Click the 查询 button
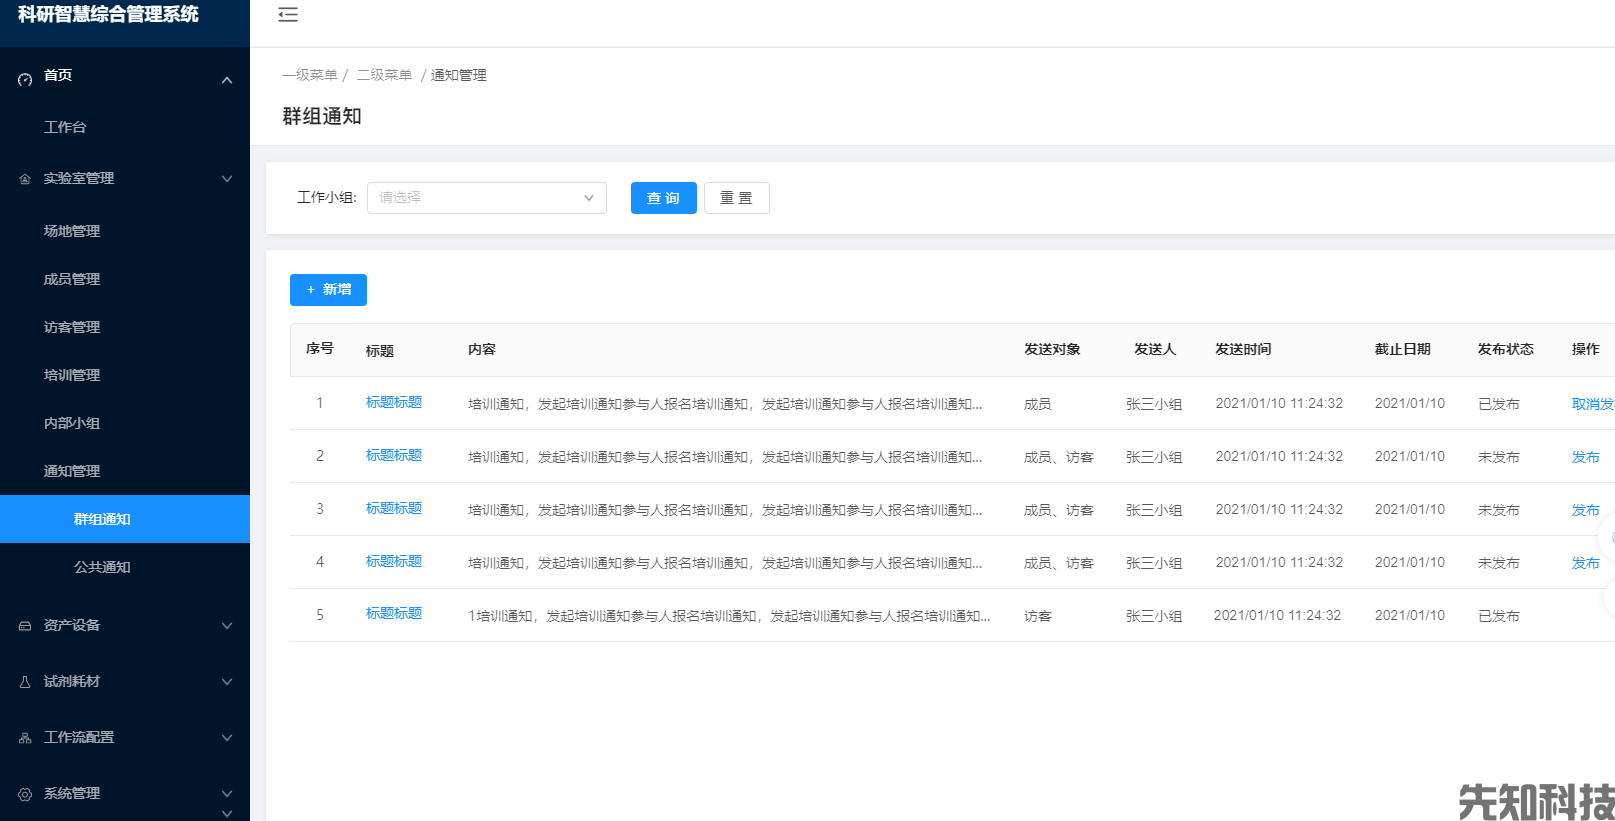This screenshot has height=821, width=1615. pyautogui.click(x=664, y=198)
